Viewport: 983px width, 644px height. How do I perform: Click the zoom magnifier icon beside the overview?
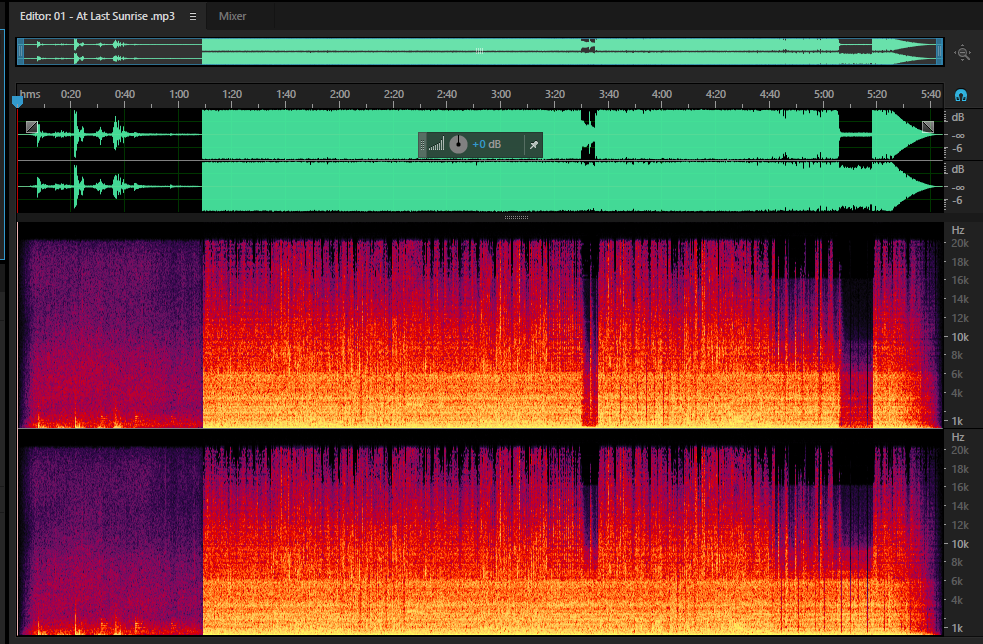[x=962, y=53]
